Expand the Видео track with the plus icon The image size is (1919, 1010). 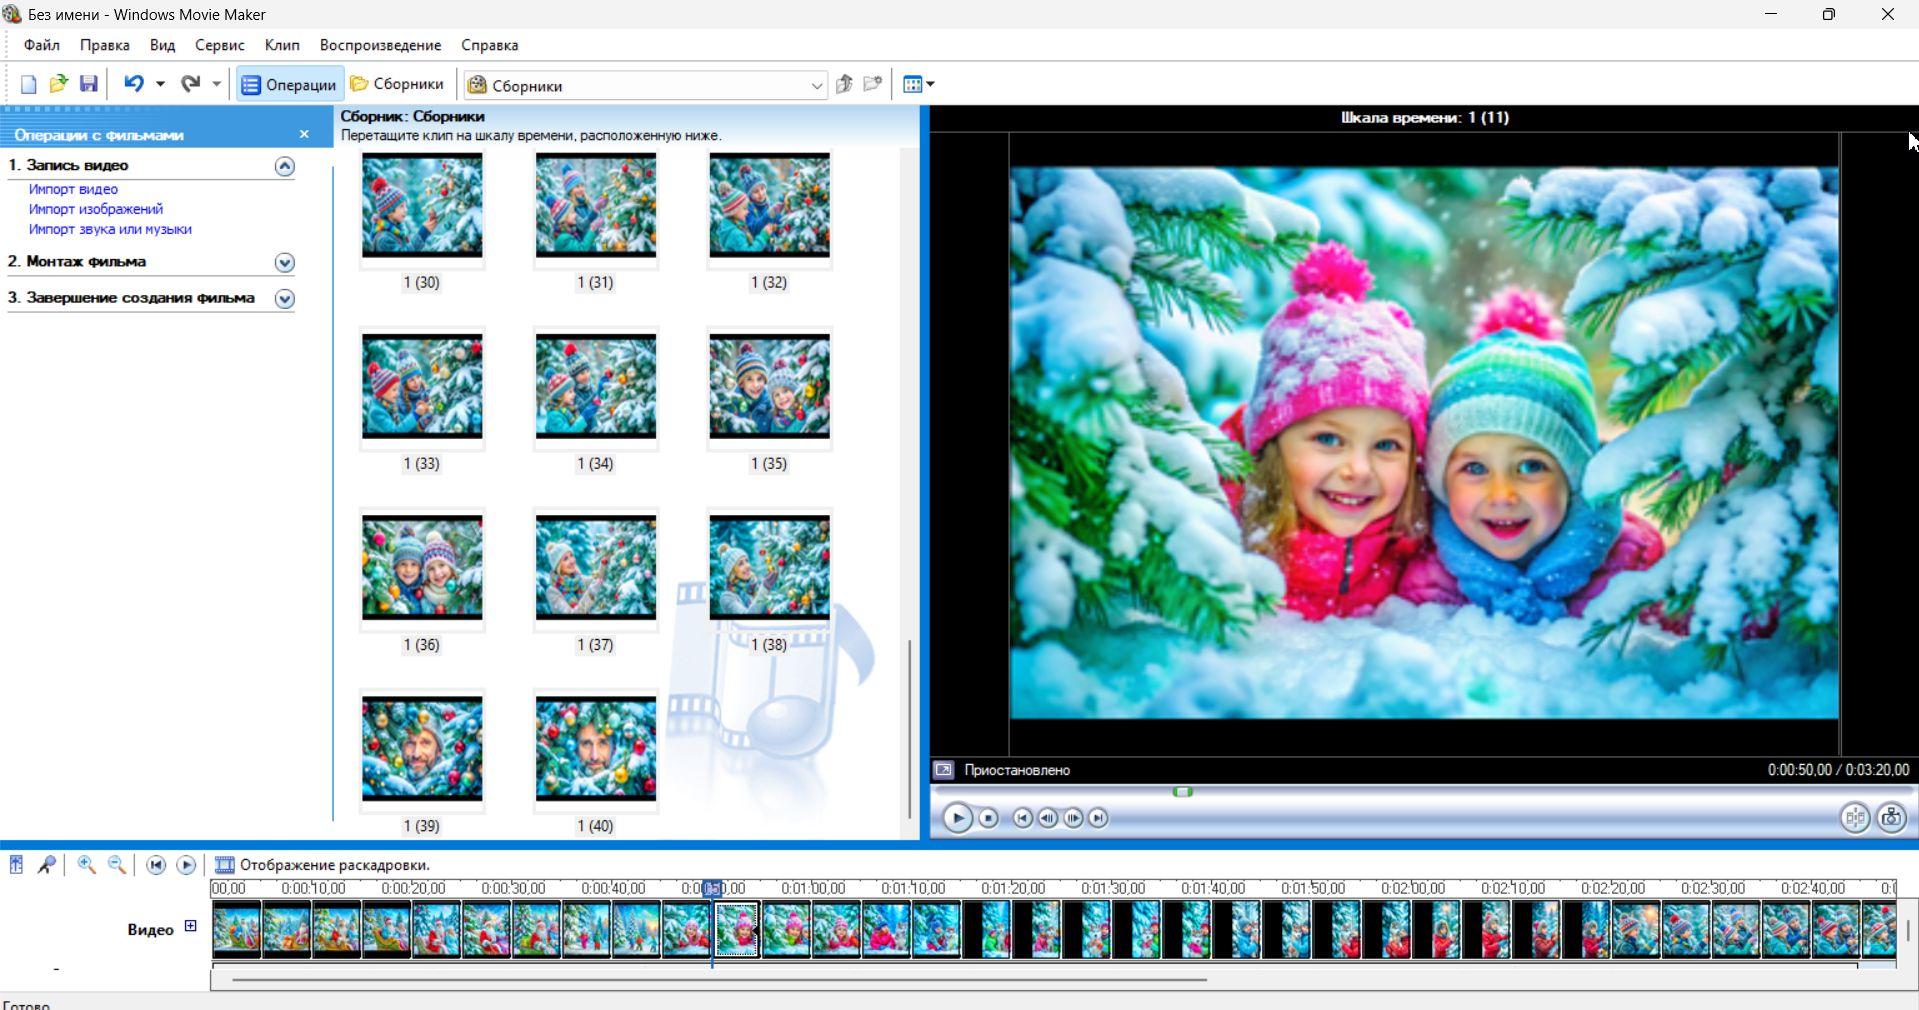click(190, 926)
